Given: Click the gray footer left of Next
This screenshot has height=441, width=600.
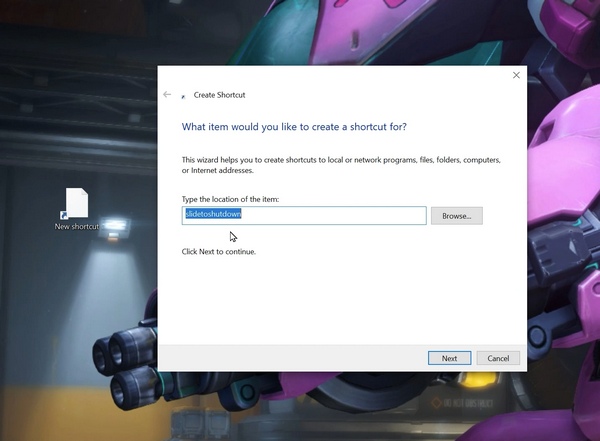Looking at the screenshot, I should 290,358.
